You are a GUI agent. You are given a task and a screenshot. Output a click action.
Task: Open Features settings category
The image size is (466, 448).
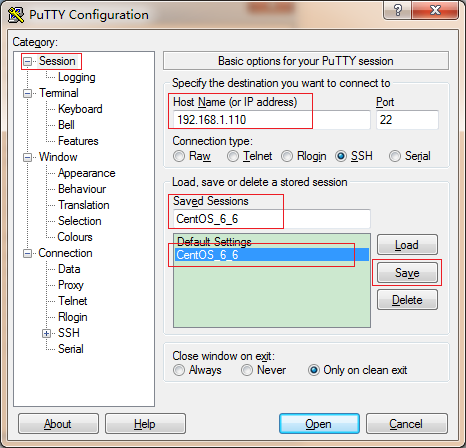click(x=78, y=141)
